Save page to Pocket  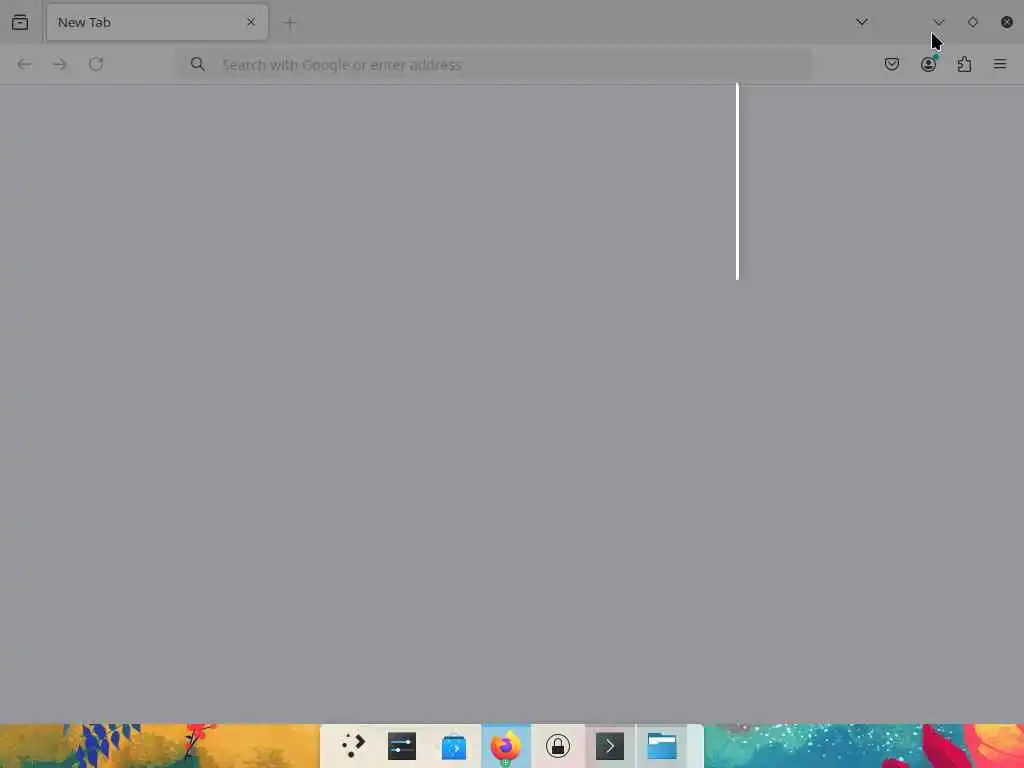891,64
